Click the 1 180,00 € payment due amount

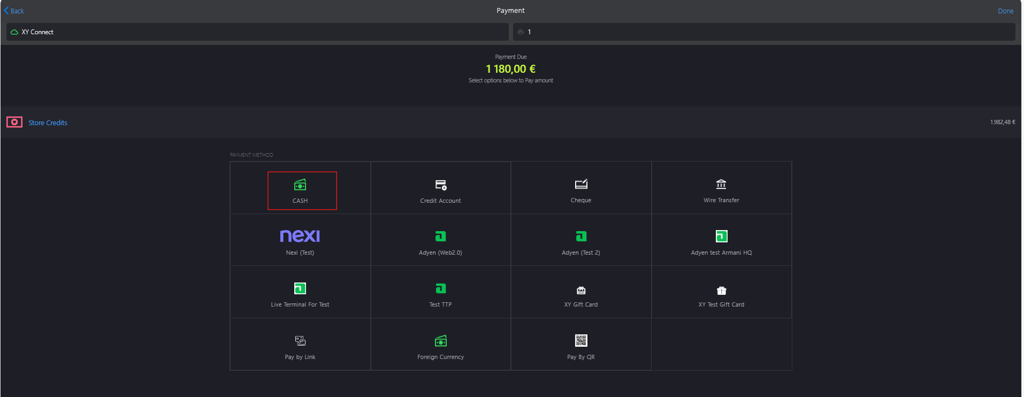pos(511,69)
